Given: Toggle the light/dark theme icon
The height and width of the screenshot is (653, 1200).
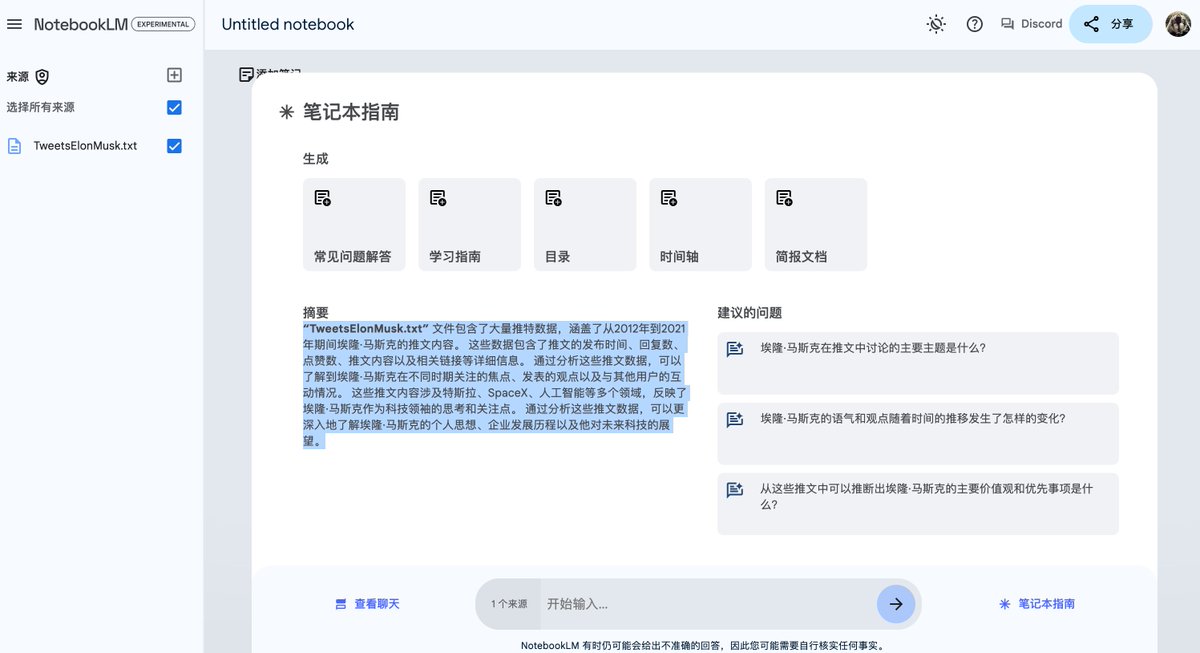Looking at the screenshot, I should 936,24.
